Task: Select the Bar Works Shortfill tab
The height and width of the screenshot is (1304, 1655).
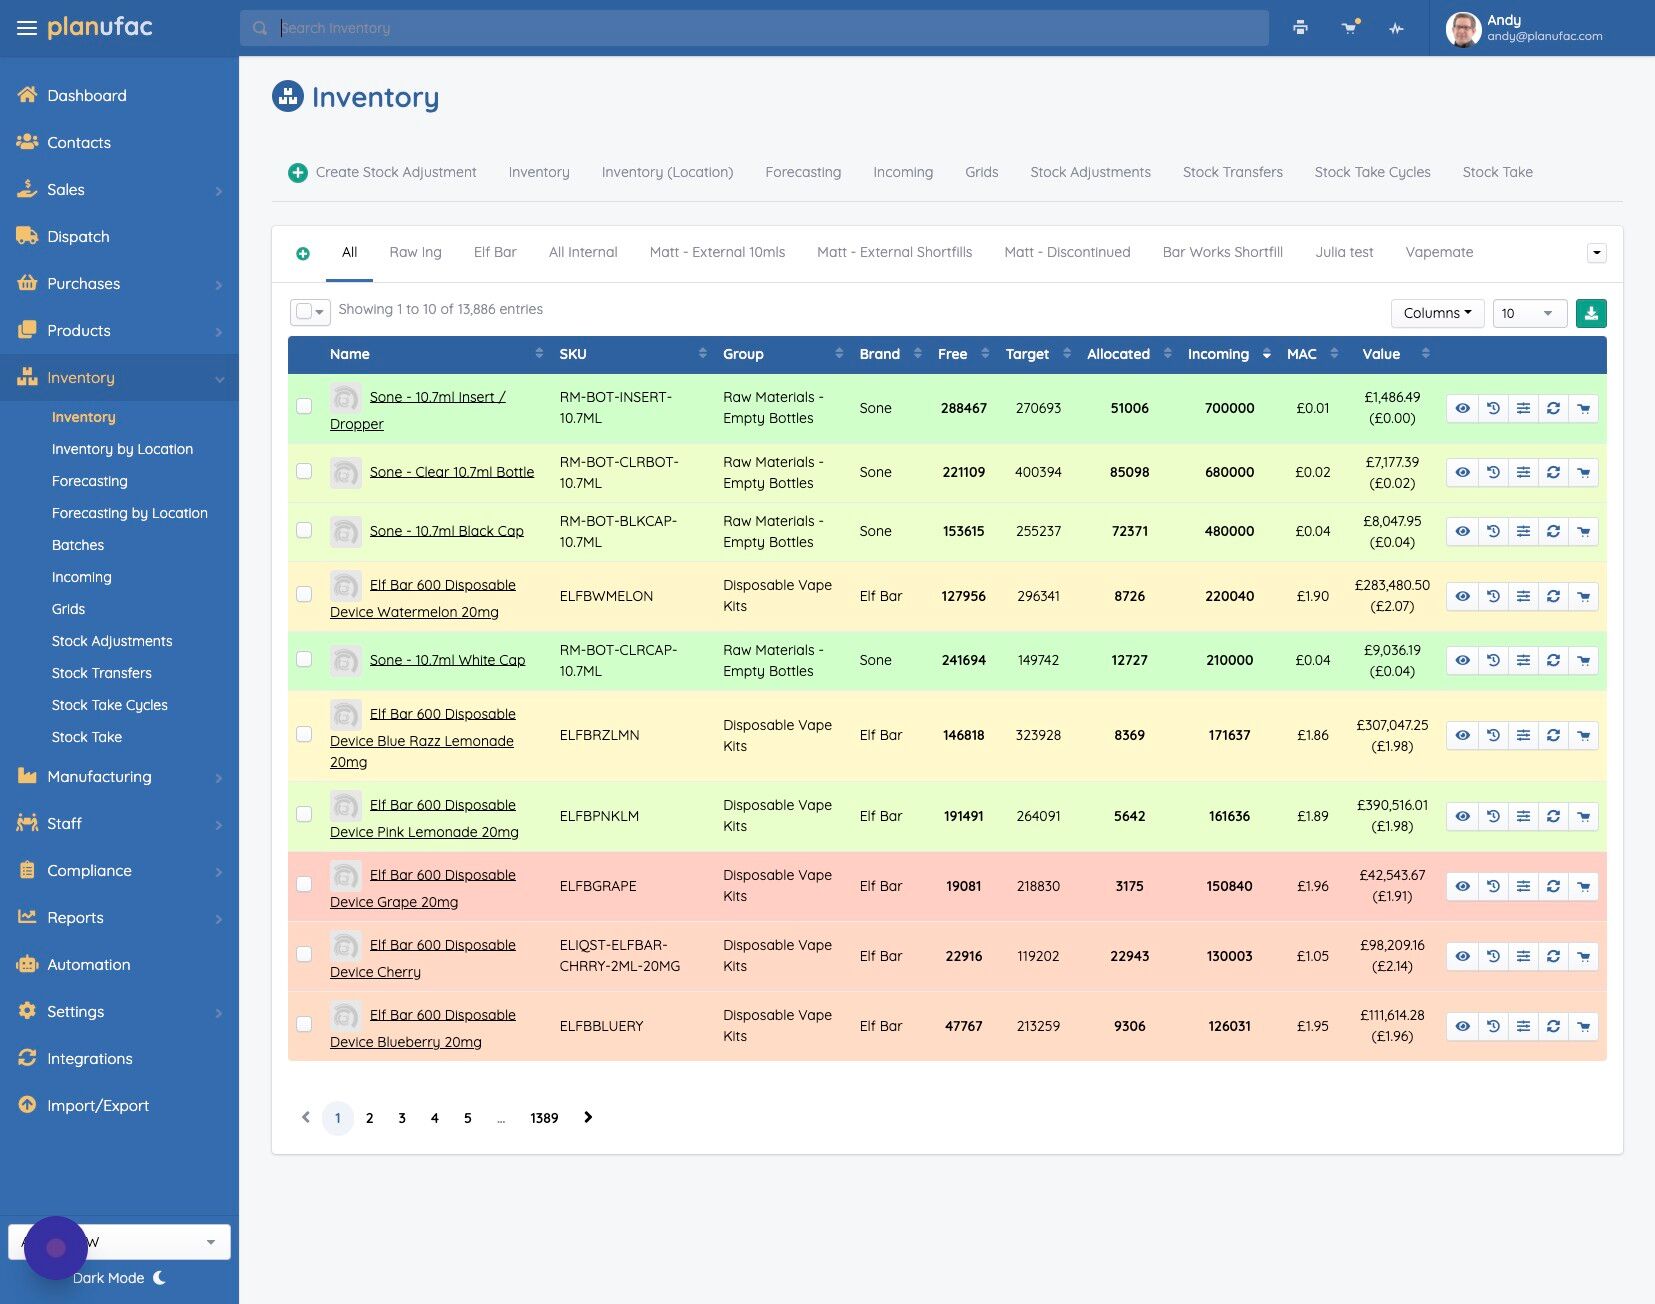Action: coord(1222,252)
